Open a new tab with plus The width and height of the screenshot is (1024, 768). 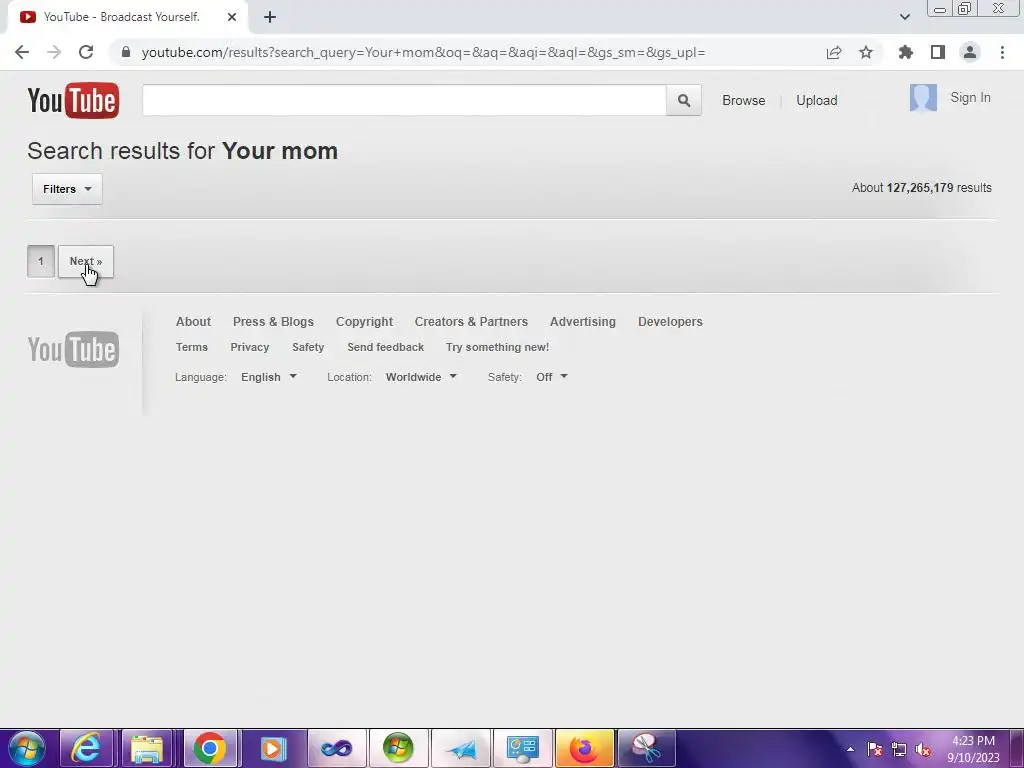pyautogui.click(x=270, y=17)
